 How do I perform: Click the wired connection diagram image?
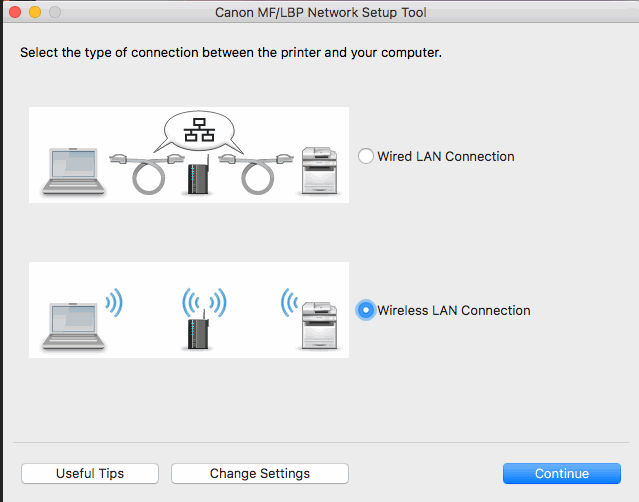pyautogui.click(x=189, y=155)
